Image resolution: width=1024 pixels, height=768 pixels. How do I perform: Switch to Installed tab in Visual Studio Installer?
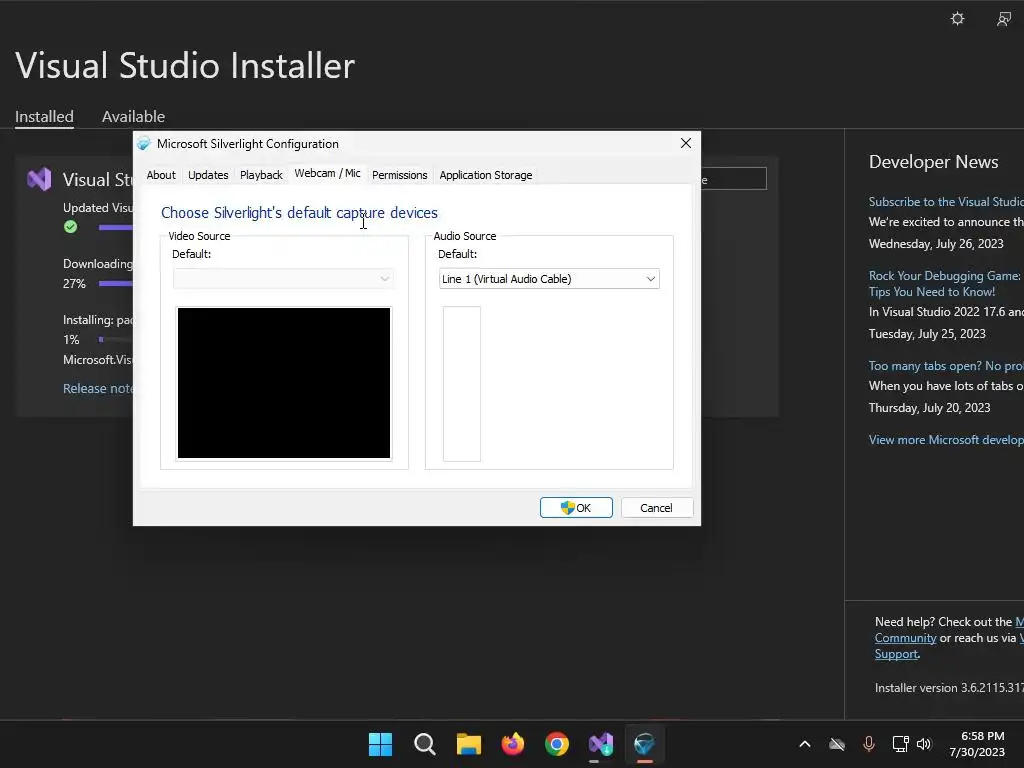pos(44,117)
